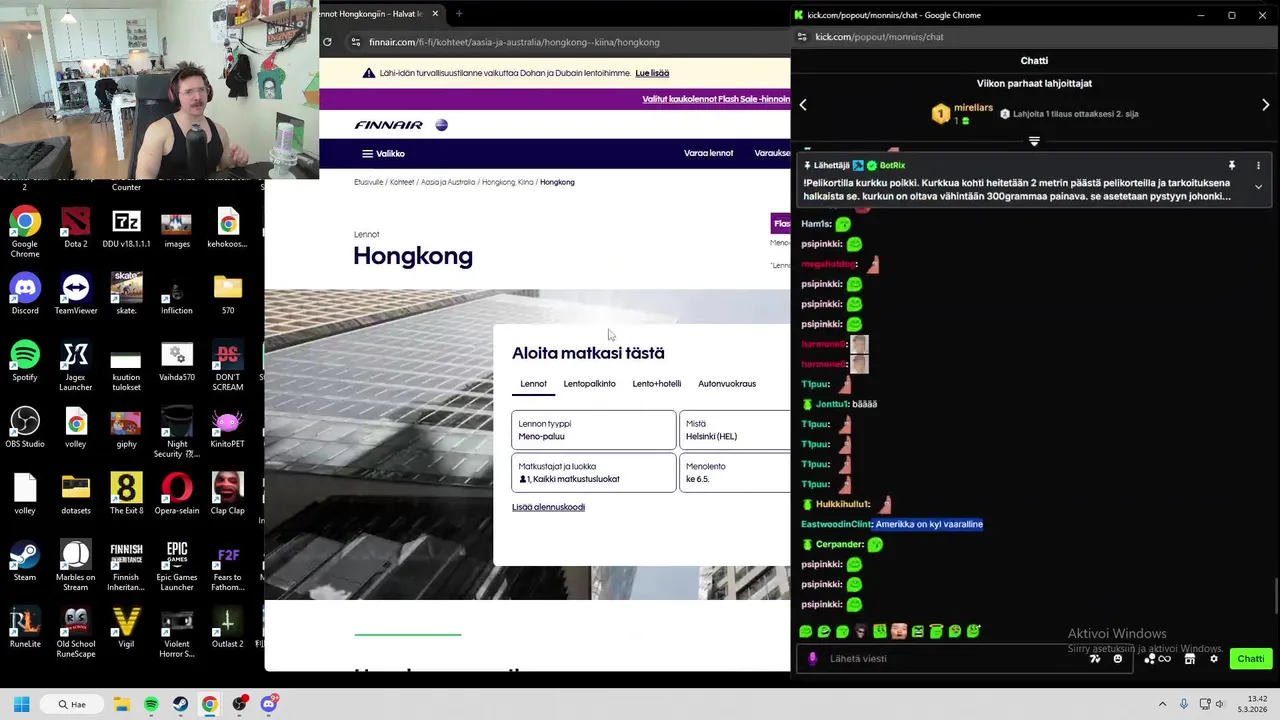
Task: Launch Steam from the desktop
Action: (25, 562)
